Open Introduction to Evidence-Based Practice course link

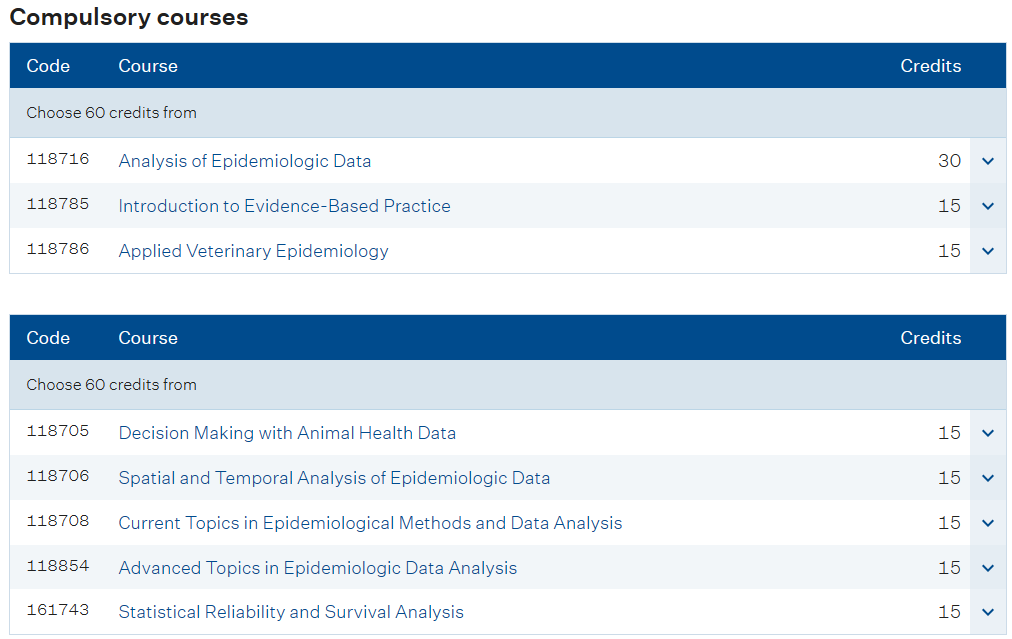(285, 206)
